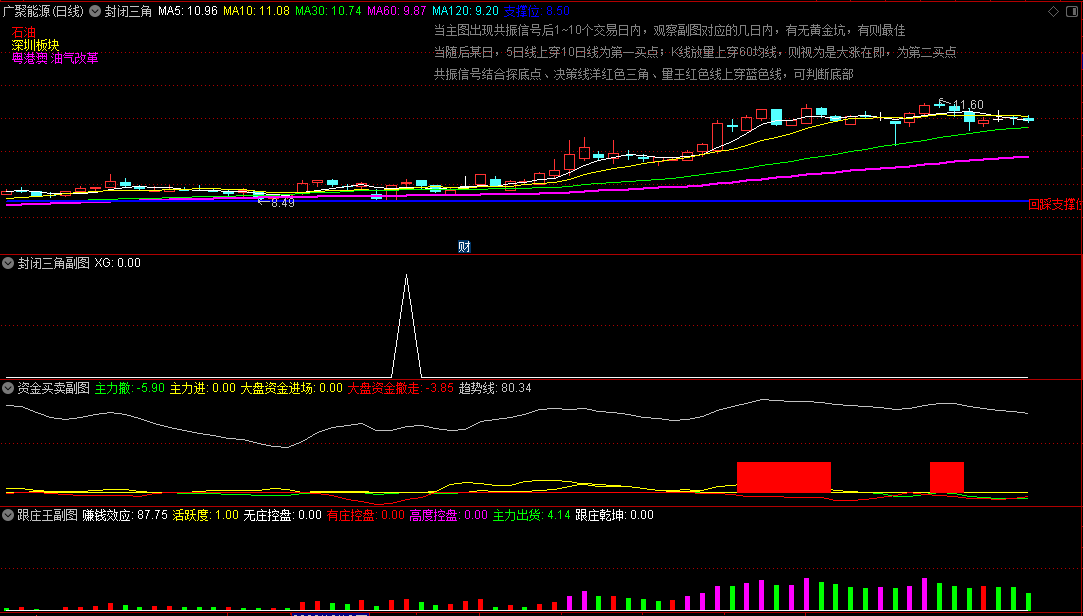Click the note line starting 当随后某日
Screen dimensions: 1083x616
[695, 52]
